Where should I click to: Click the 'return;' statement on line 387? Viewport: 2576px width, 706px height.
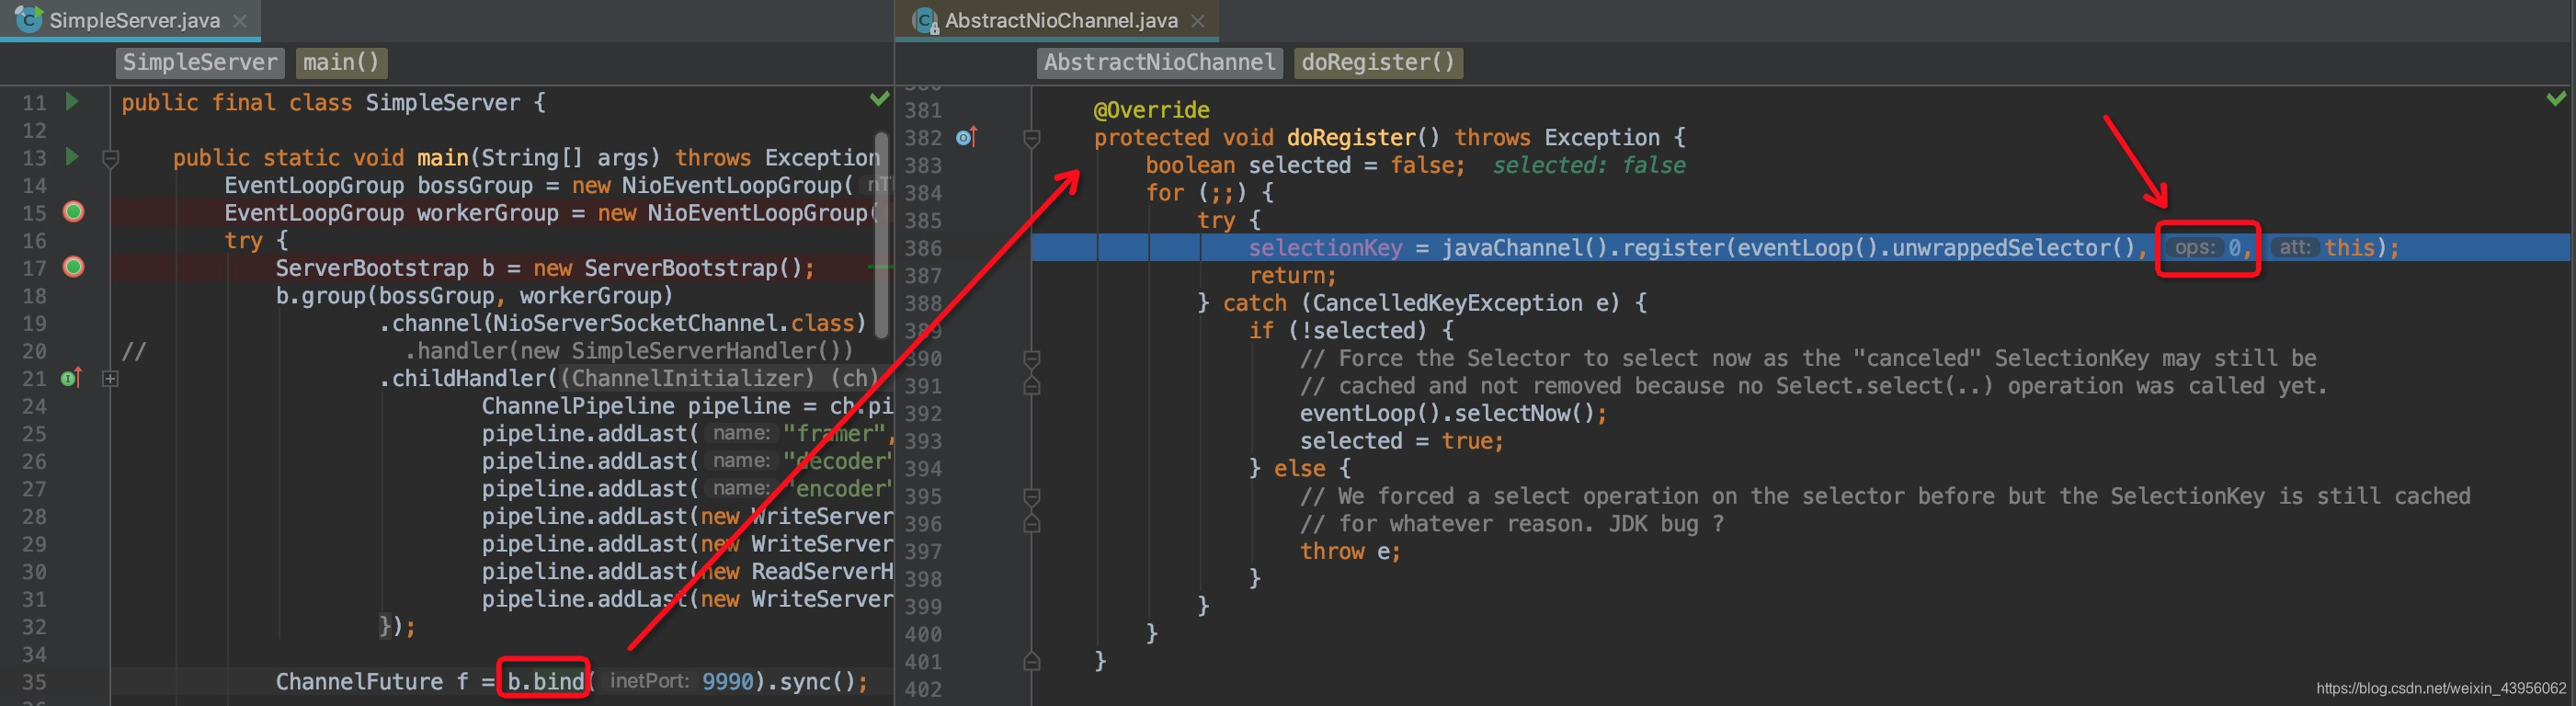(1292, 275)
